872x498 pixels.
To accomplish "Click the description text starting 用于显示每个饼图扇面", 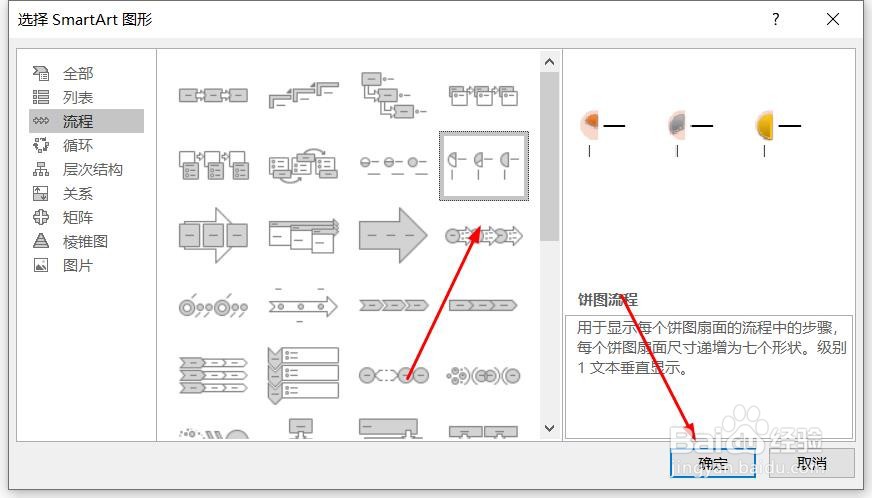I will click(x=711, y=347).
